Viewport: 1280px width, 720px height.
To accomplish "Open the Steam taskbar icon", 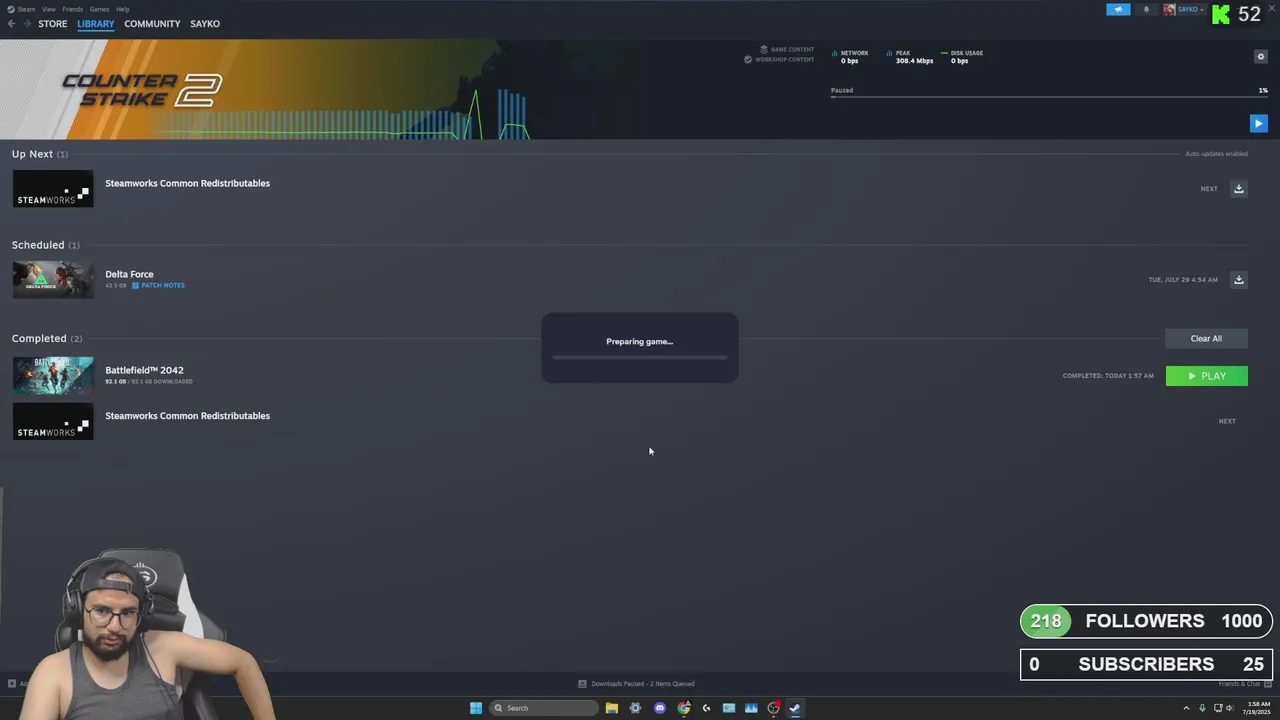I will pos(794,708).
